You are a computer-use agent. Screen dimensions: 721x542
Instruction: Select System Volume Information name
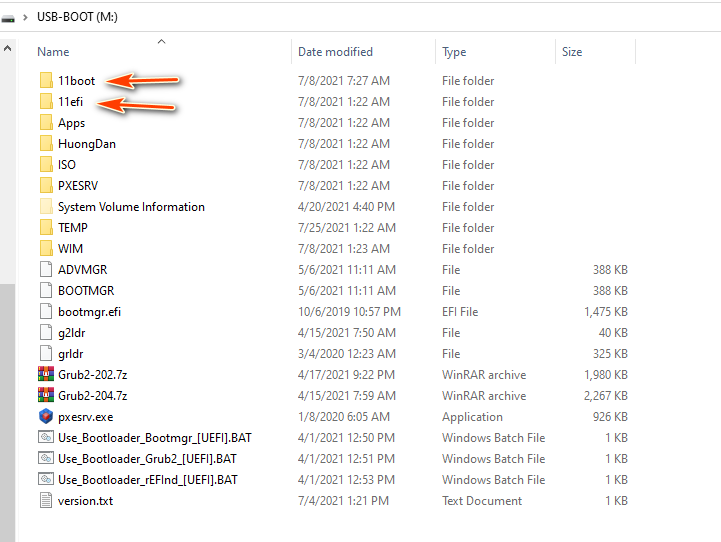pyautogui.click(x=131, y=207)
